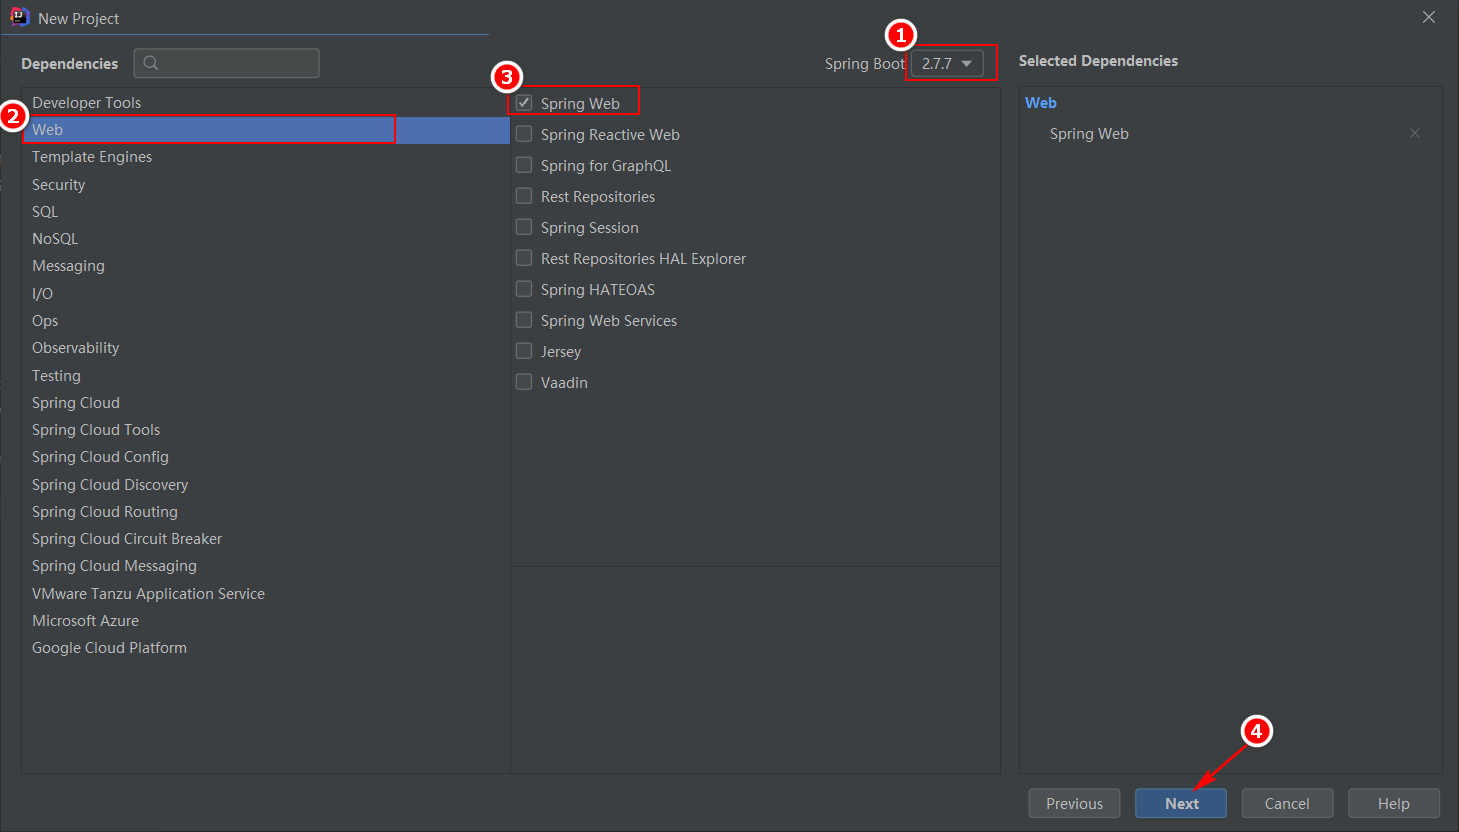
Task: Click the Web group in Selected Dependencies
Action: pos(1041,103)
